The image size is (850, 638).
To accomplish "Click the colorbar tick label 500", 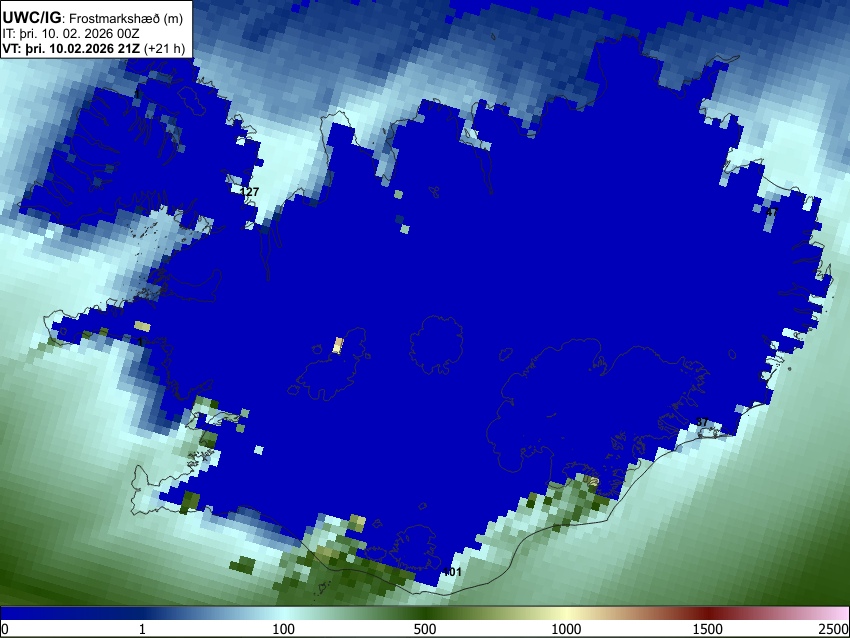I will point(425,629).
